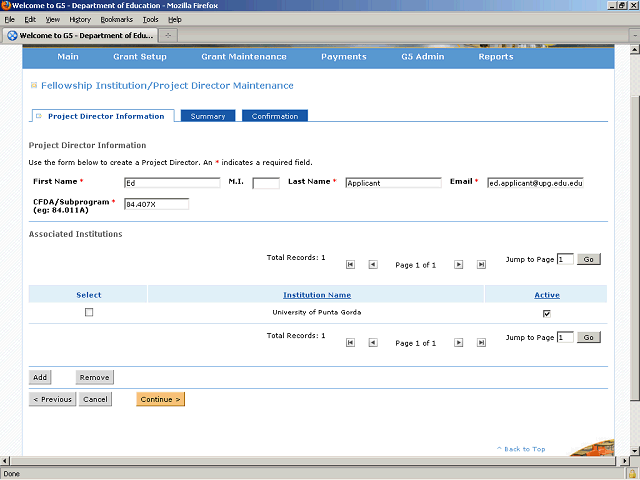This screenshot has height=480, width=640.
Task: Focus upper Jump to Page field
Action: point(565,259)
